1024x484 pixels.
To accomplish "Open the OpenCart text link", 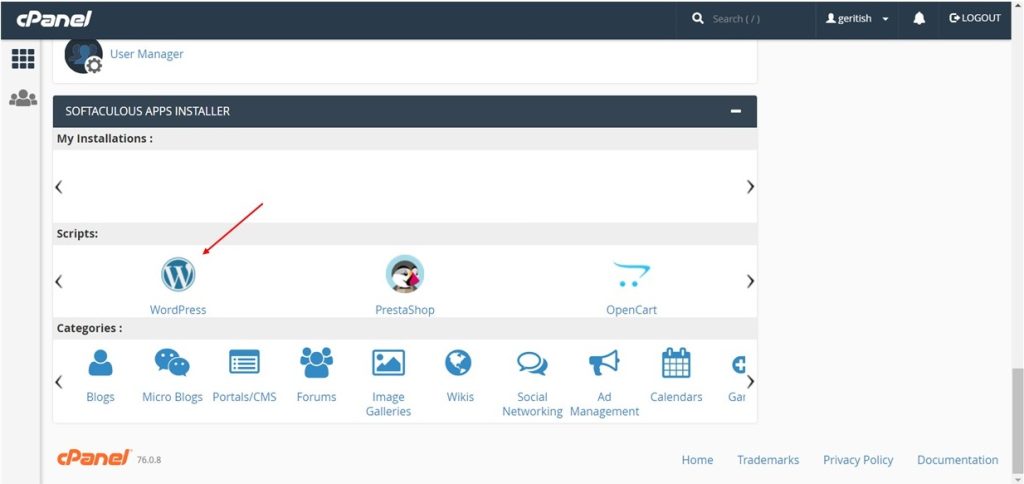I will (632, 310).
